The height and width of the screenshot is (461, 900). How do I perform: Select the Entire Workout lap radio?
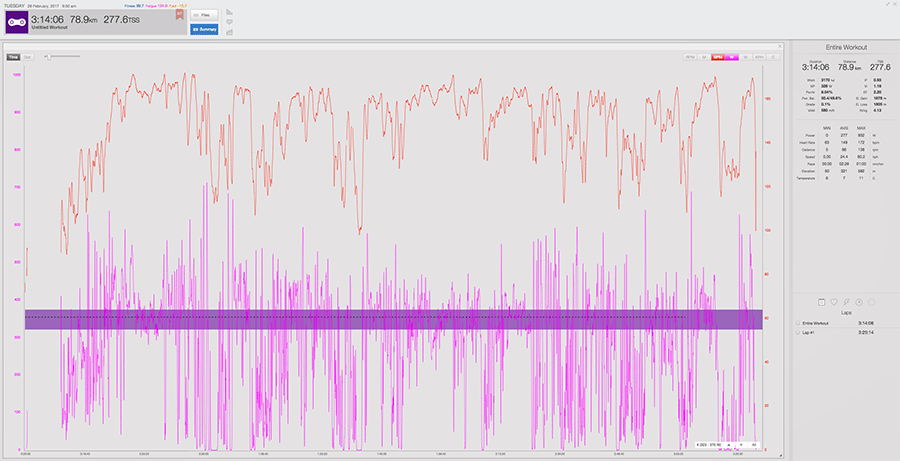(x=797, y=323)
